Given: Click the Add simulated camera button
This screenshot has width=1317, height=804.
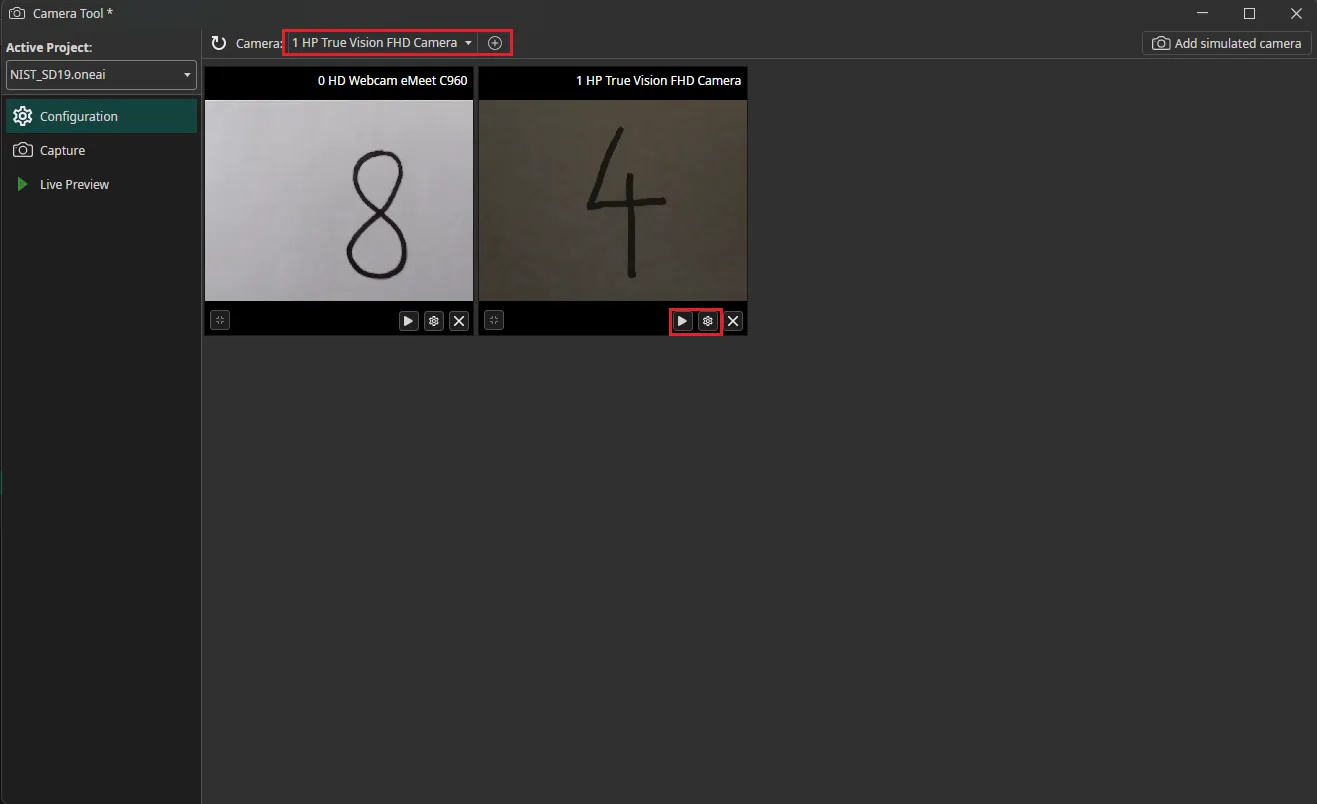Looking at the screenshot, I should click(1226, 43).
